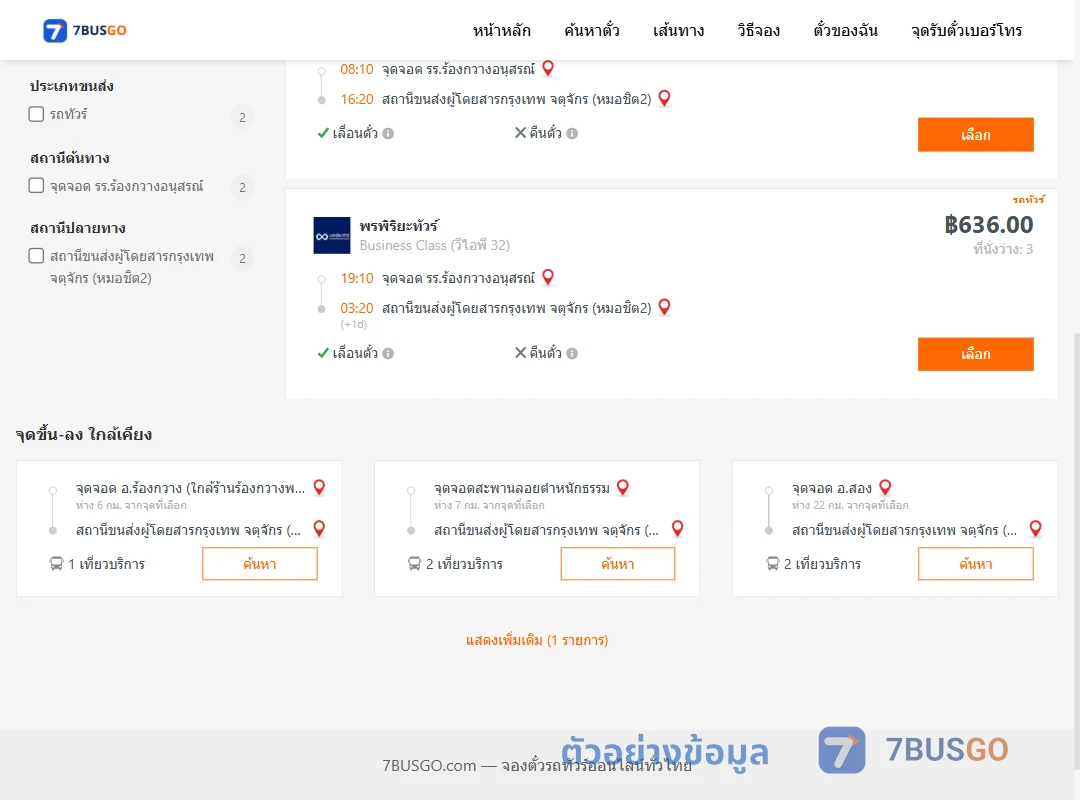Open destination pin in อ.สอง nearby card
This screenshot has height=800, width=1080.
coord(1035,529)
